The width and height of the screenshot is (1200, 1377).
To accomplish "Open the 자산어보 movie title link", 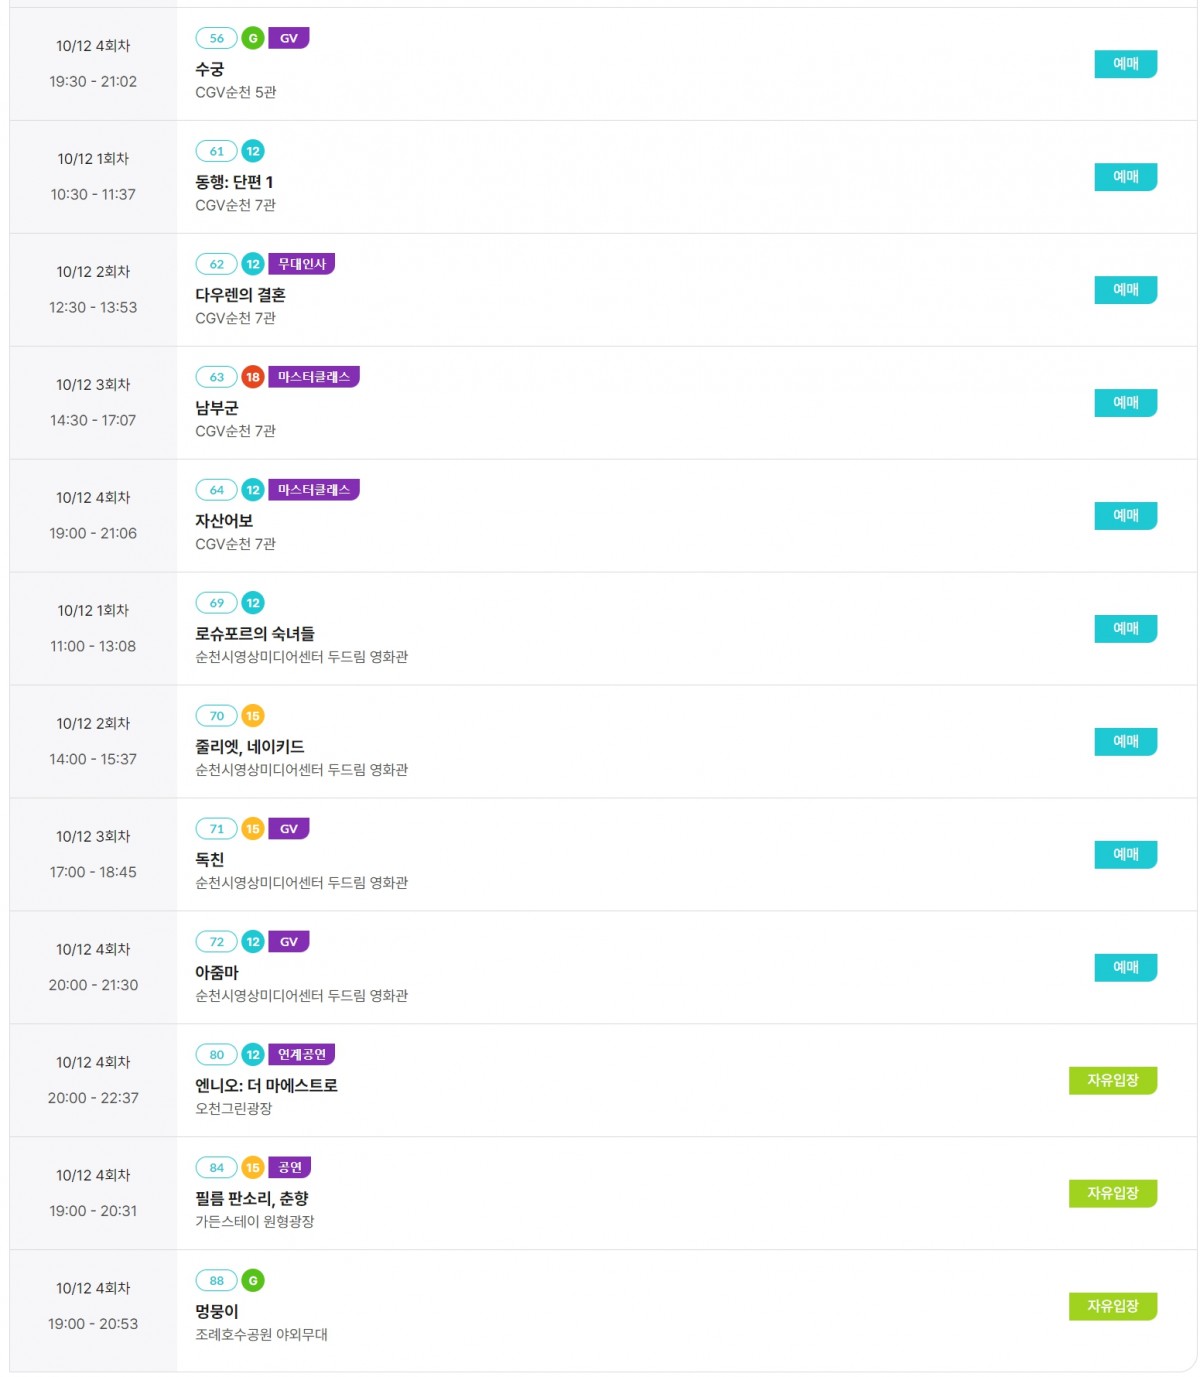I will pos(224,521).
